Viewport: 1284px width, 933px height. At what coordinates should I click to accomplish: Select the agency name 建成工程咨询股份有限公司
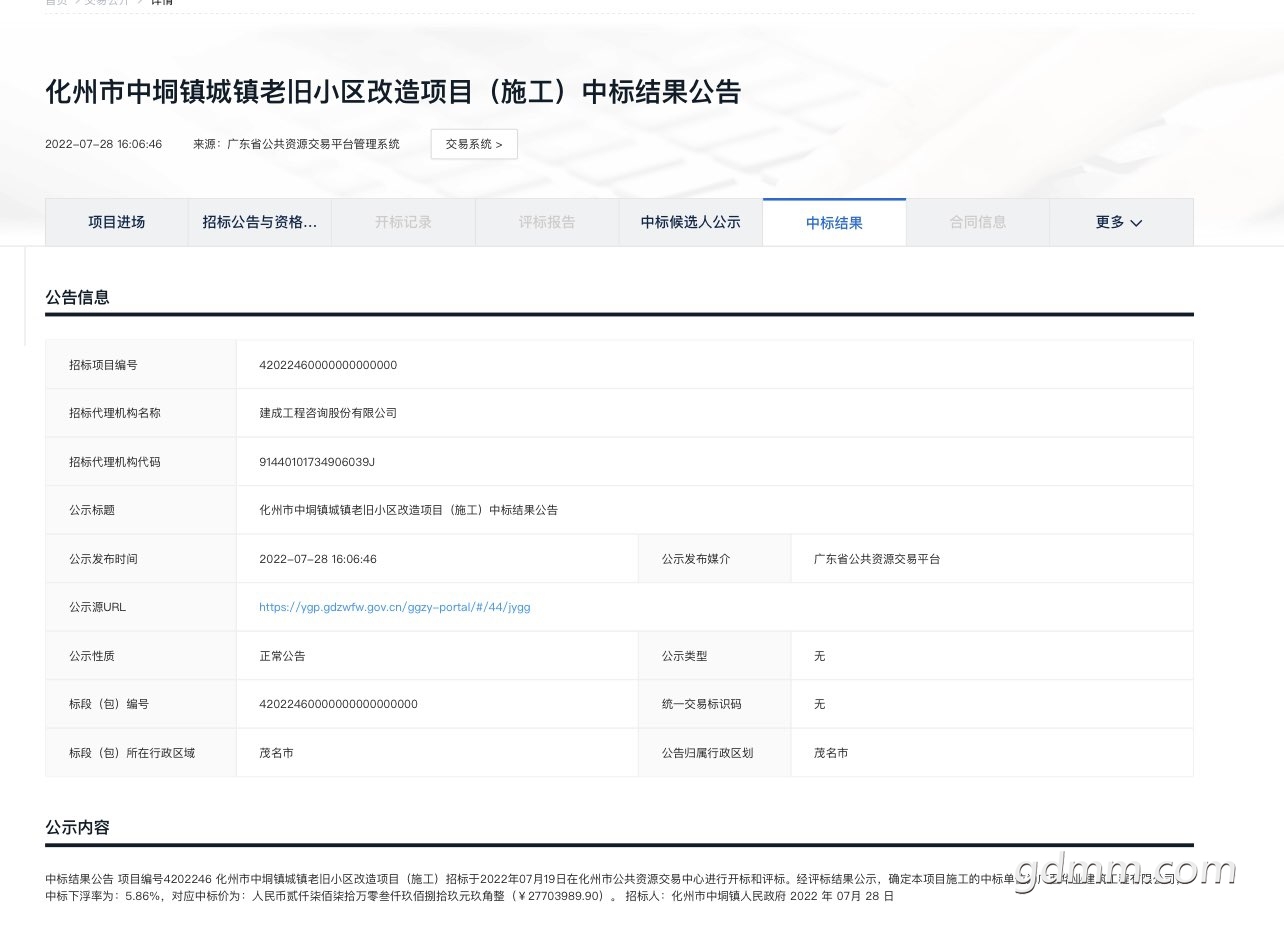coord(328,413)
